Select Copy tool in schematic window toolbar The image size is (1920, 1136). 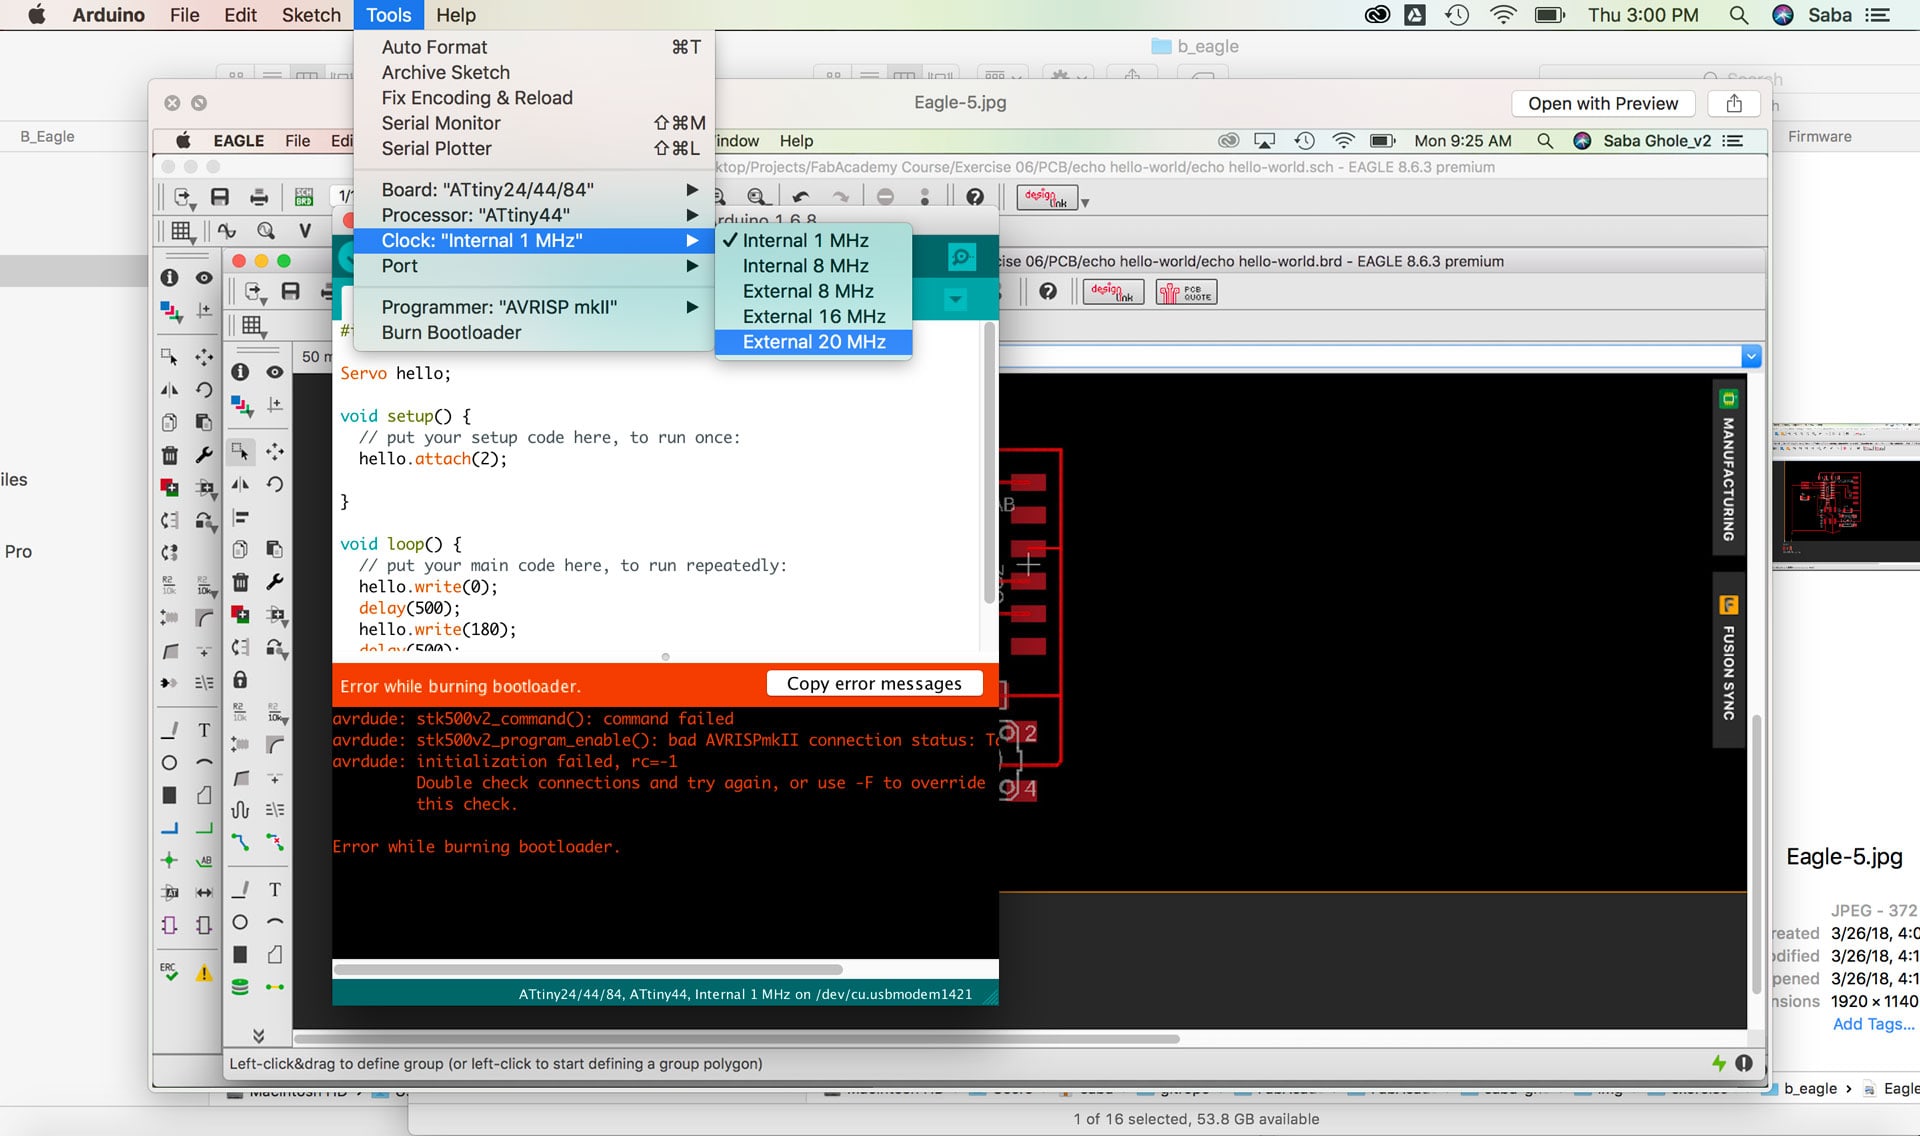[x=169, y=422]
